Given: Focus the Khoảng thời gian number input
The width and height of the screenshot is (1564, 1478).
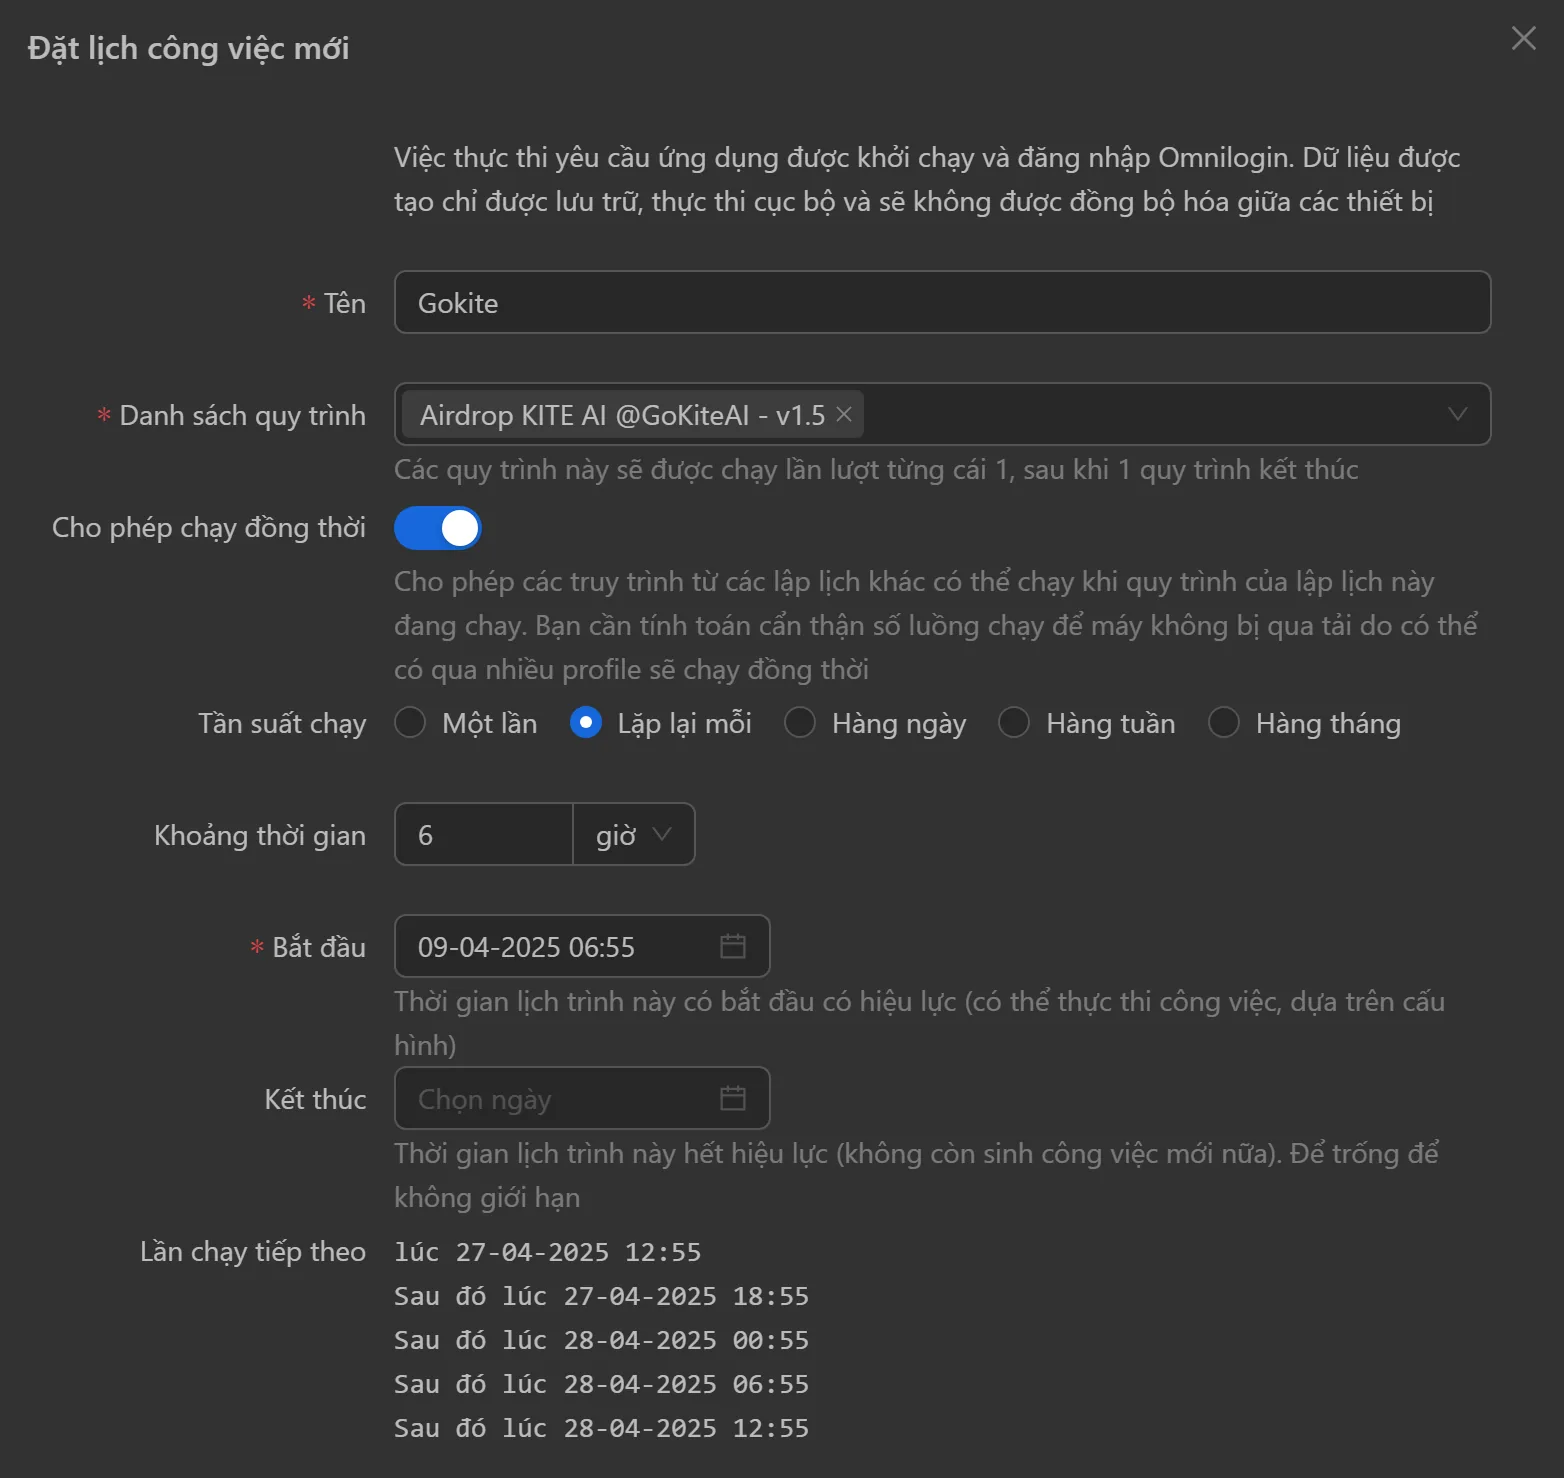Looking at the screenshot, I should click(484, 834).
